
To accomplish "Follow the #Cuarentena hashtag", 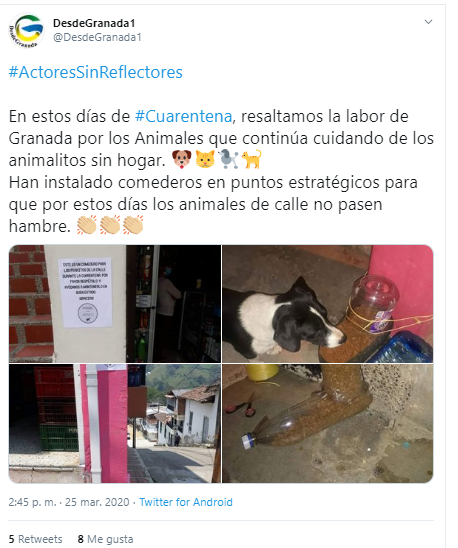I will (x=184, y=116).
